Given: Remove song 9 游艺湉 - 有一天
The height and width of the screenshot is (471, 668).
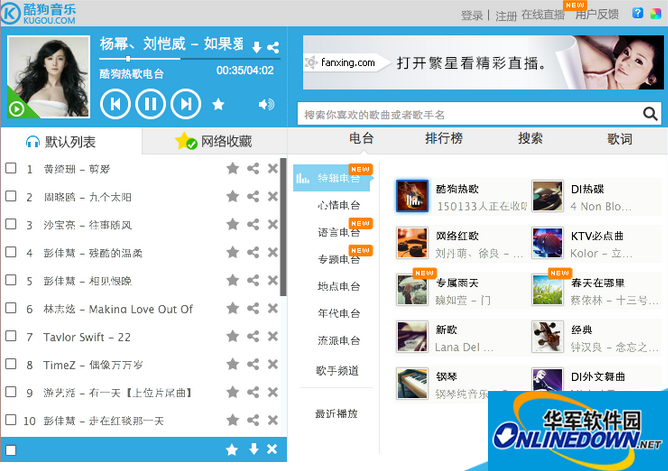Looking at the screenshot, I should pyautogui.click(x=273, y=392).
